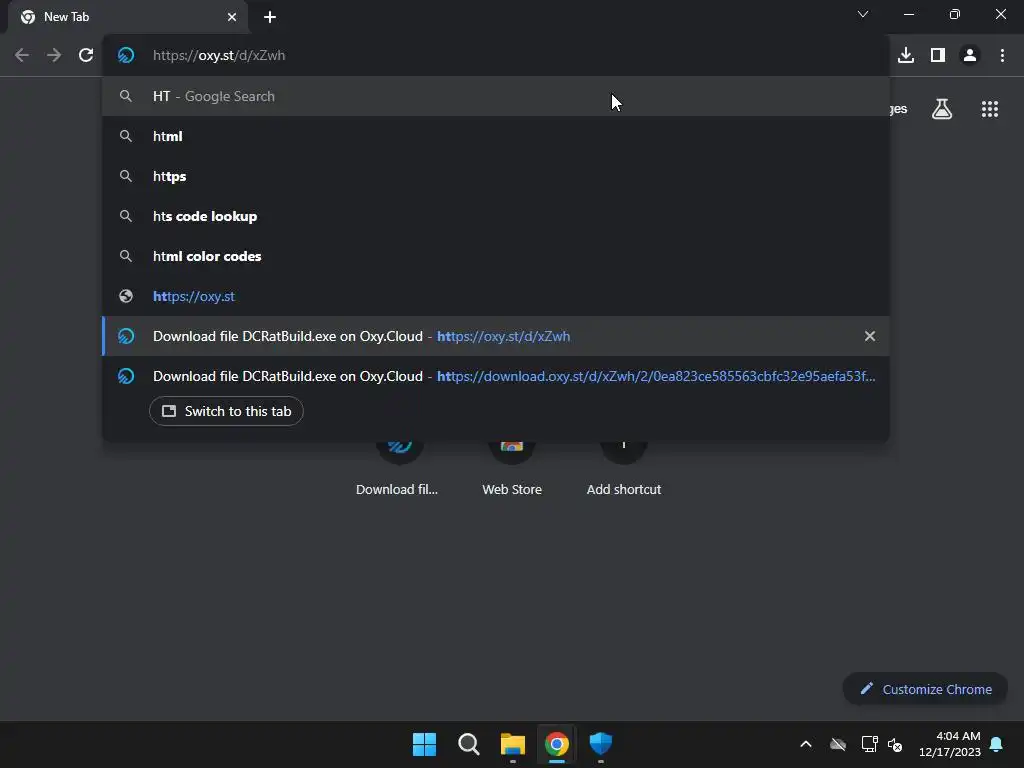Viewport: 1024px width, 768px height.
Task: Open the Google apps grid
Action: (990, 109)
